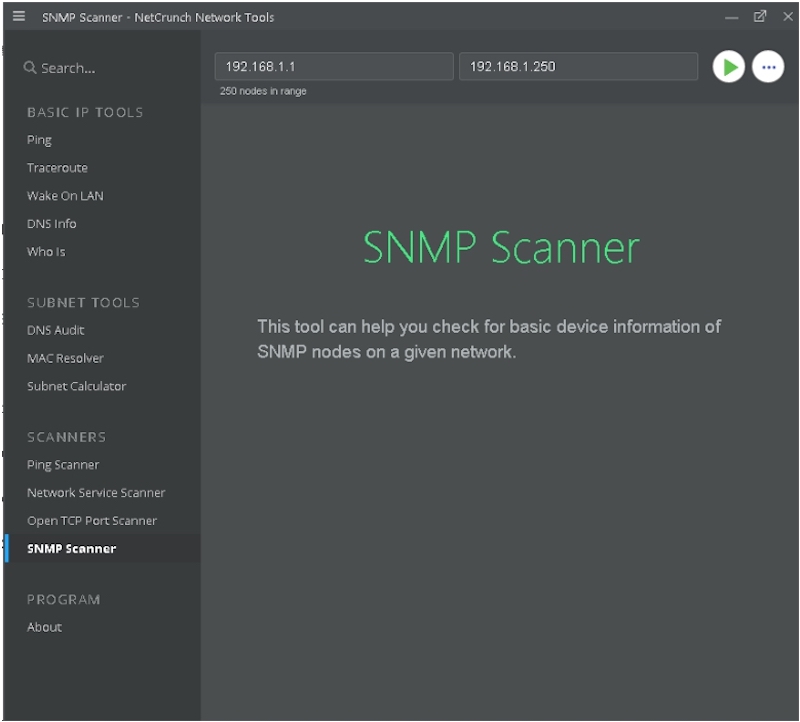
Task: Open the Who Is tool
Action: pos(46,252)
